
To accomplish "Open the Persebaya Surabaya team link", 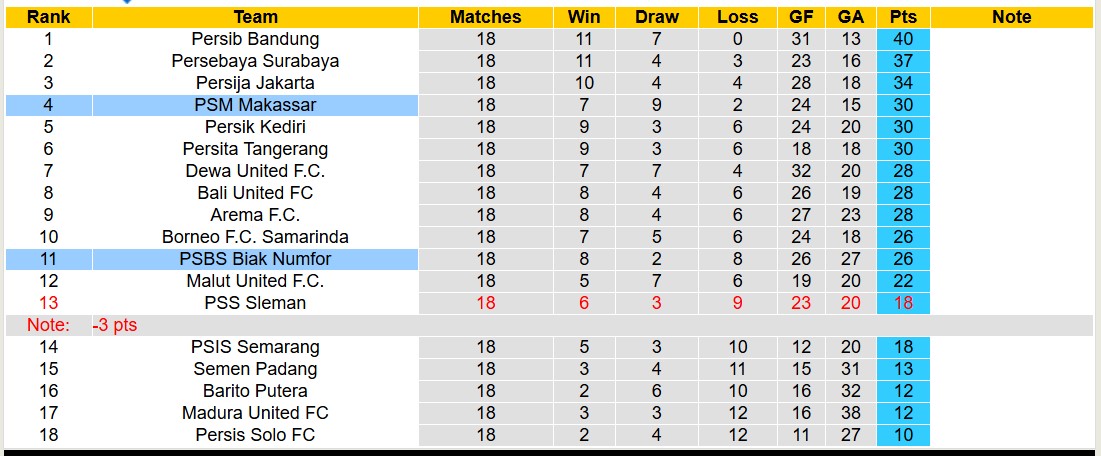I will pyautogui.click(x=255, y=61).
